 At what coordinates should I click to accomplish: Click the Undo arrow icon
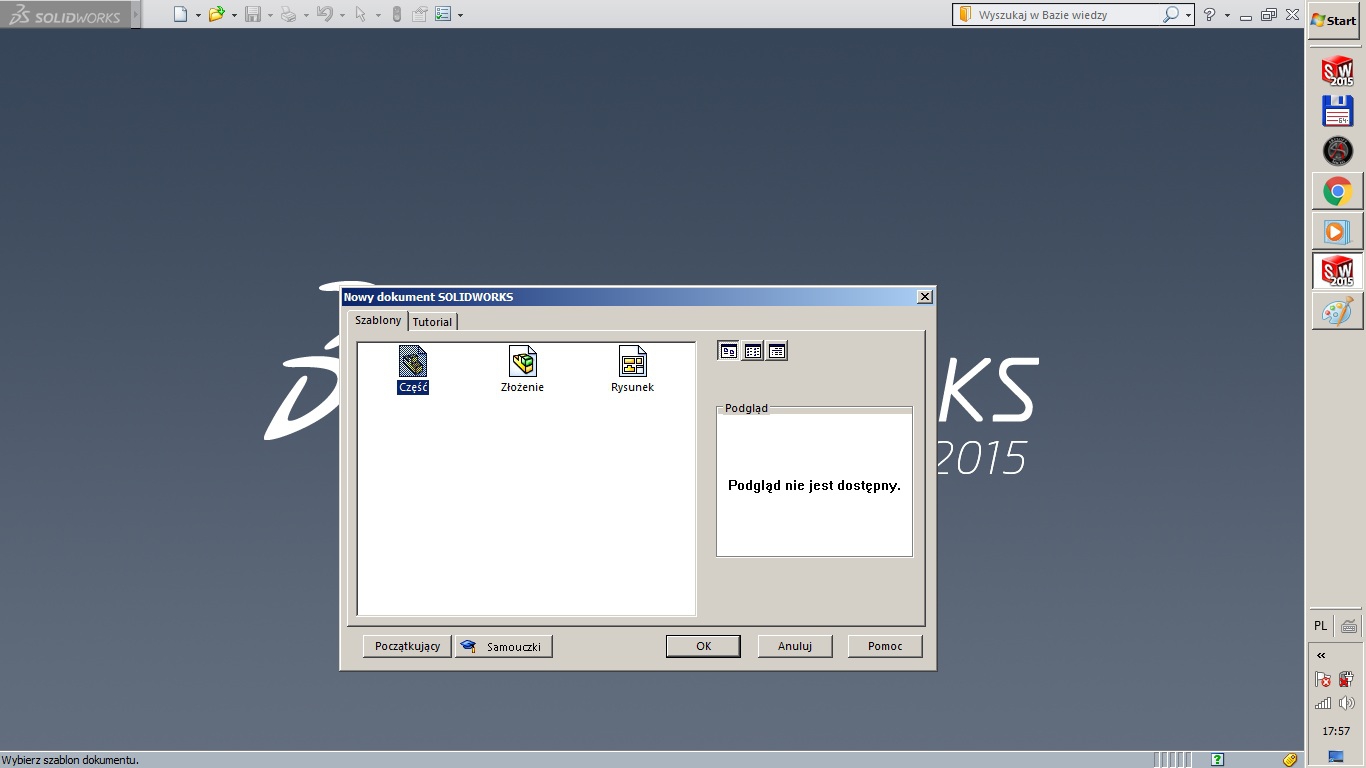pos(324,14)
